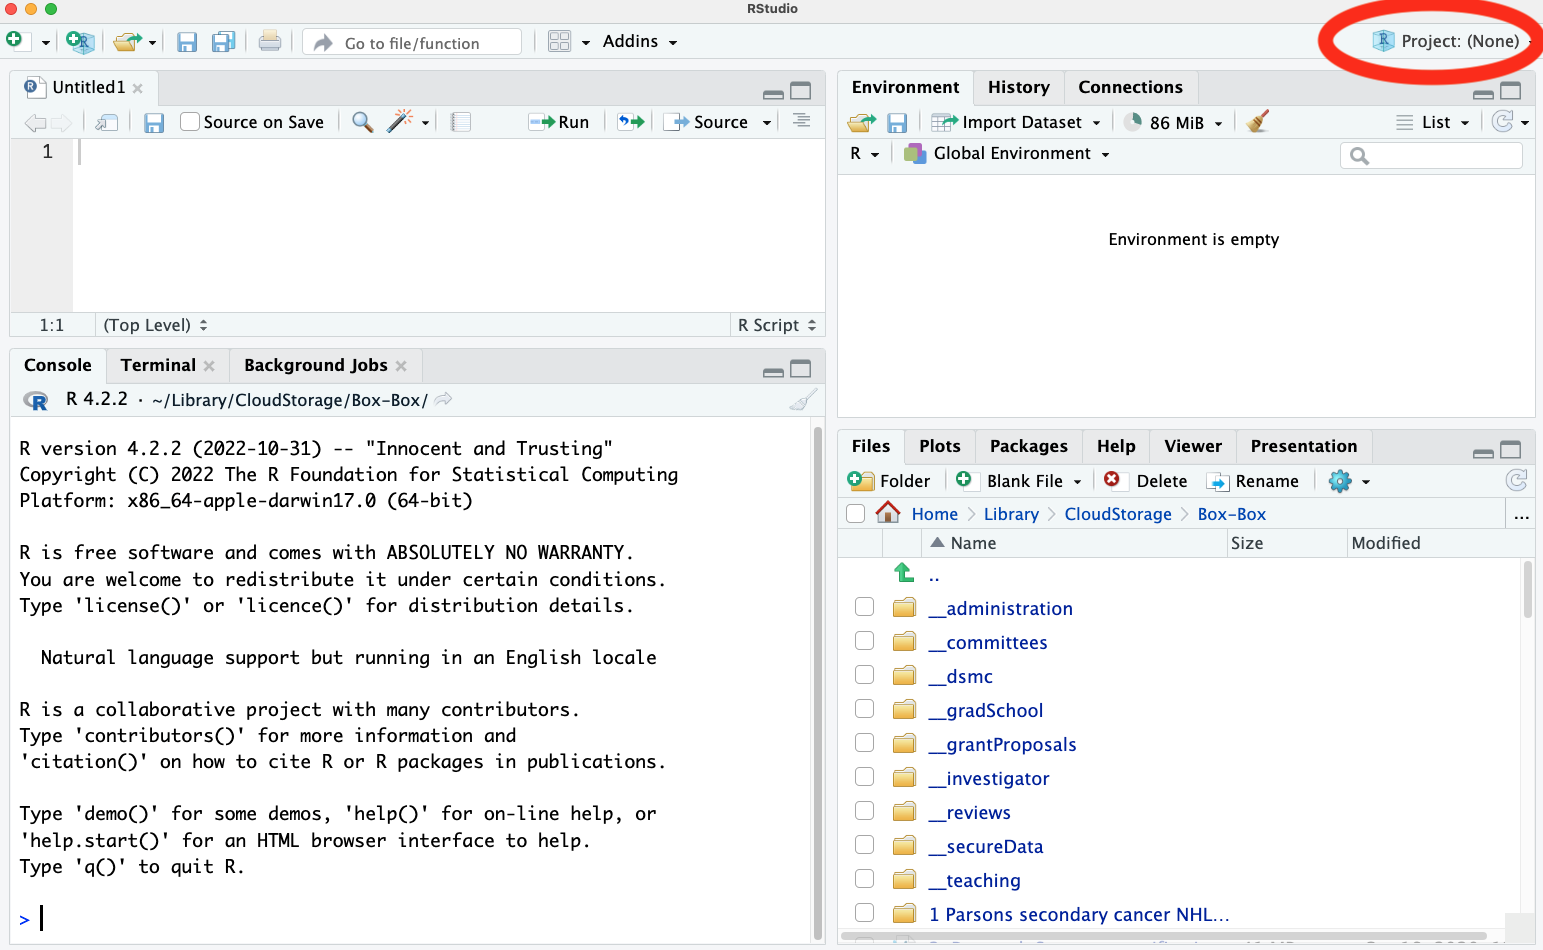Switch to the Connections tab
Image resolution: width=1543 pixels, height=950 pixels.
tap(1130, 88)
